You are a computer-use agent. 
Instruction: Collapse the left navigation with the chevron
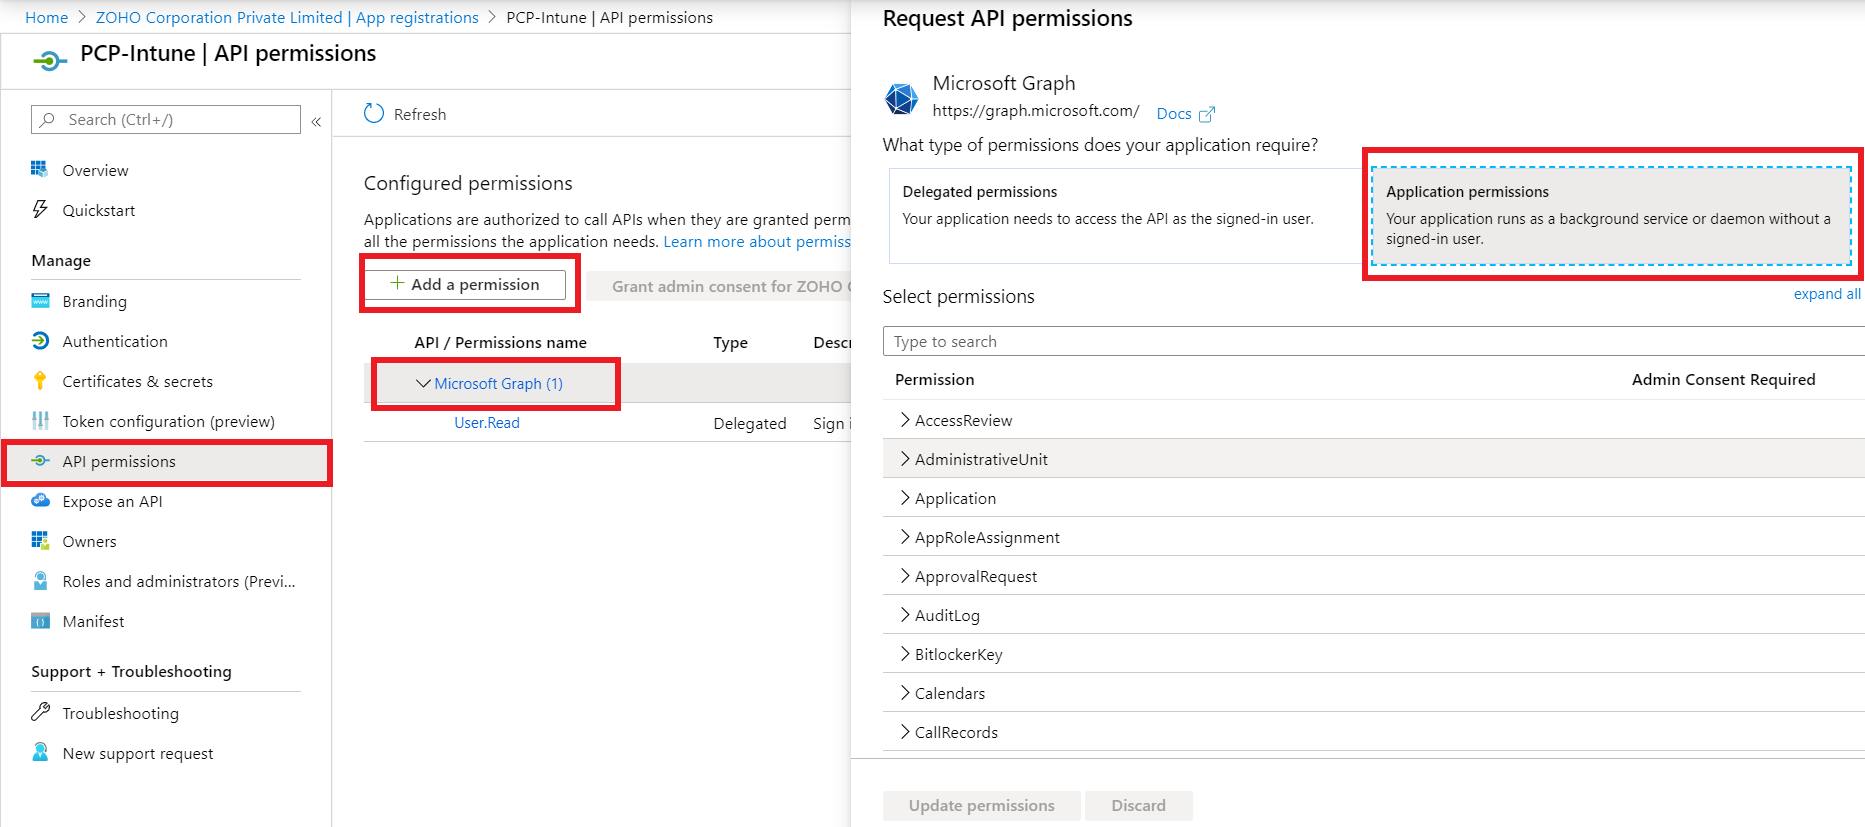point(316,120)
